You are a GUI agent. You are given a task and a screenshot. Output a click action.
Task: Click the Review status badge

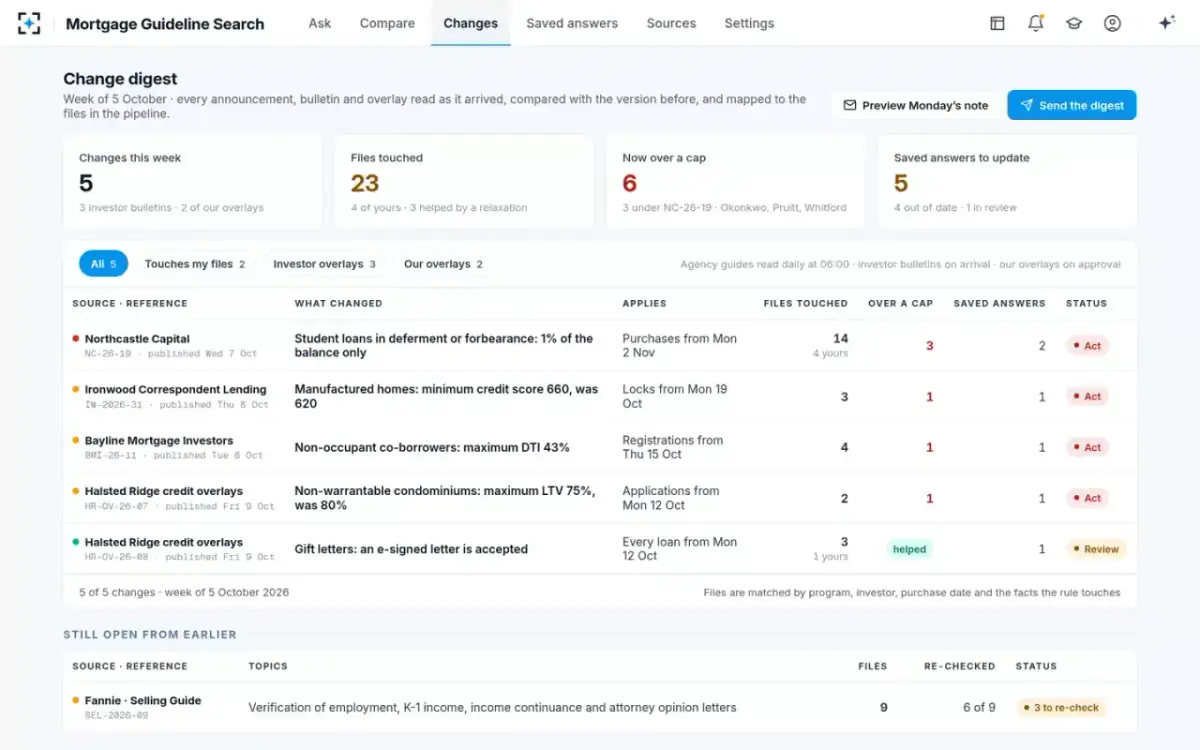[1096, 549]
